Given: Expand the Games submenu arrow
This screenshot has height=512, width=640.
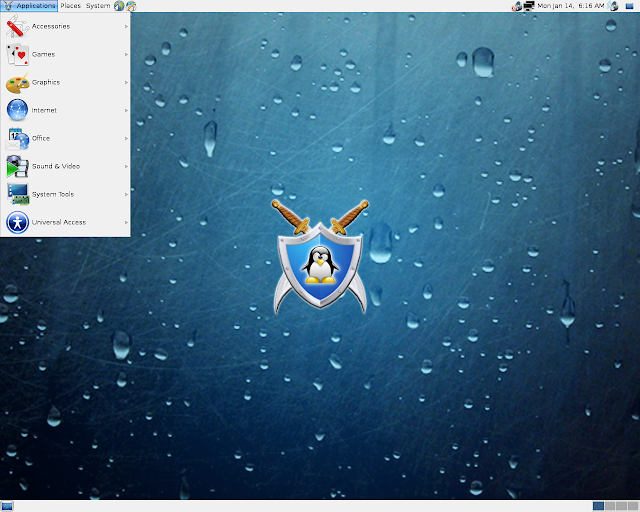Looking at the screenshot, I should point(127,54).
